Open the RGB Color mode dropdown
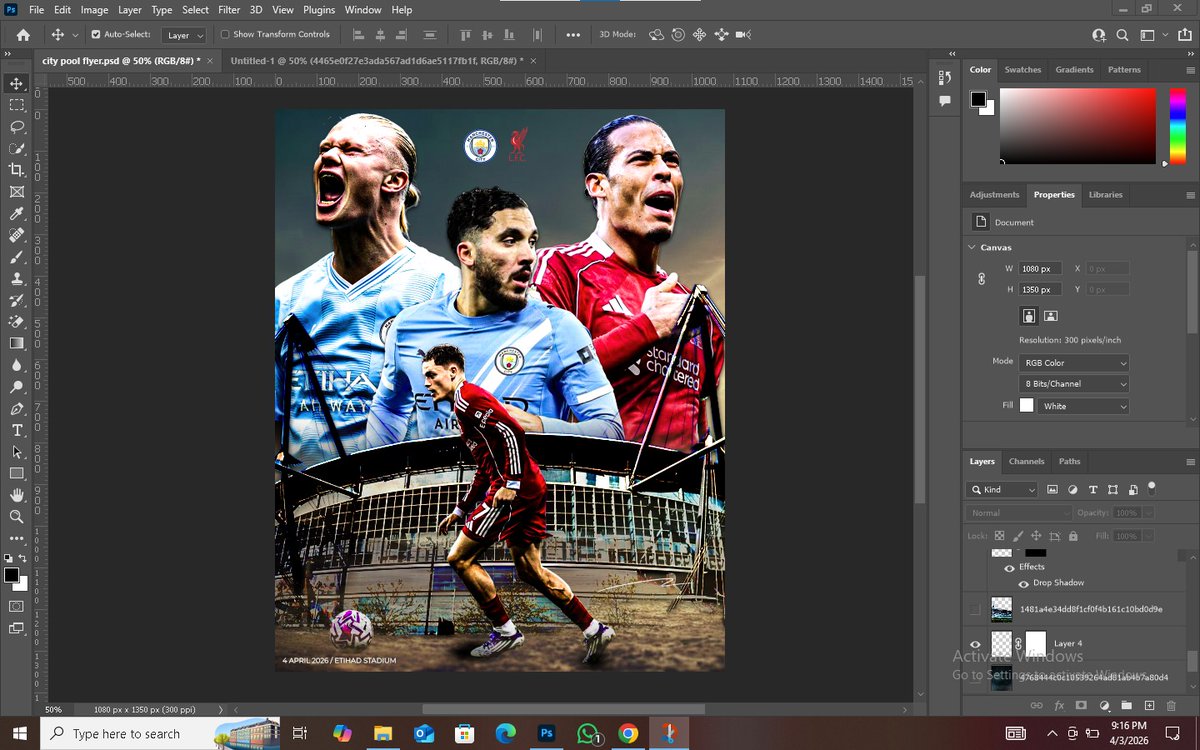This screenshot has height=750, width=1200. point(1074,363)
